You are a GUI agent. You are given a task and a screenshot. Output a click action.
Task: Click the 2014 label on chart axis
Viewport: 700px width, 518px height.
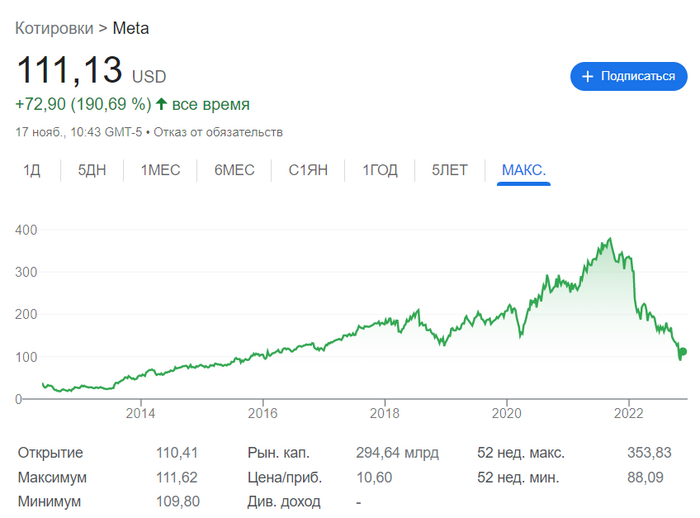(x=141, y=412)
